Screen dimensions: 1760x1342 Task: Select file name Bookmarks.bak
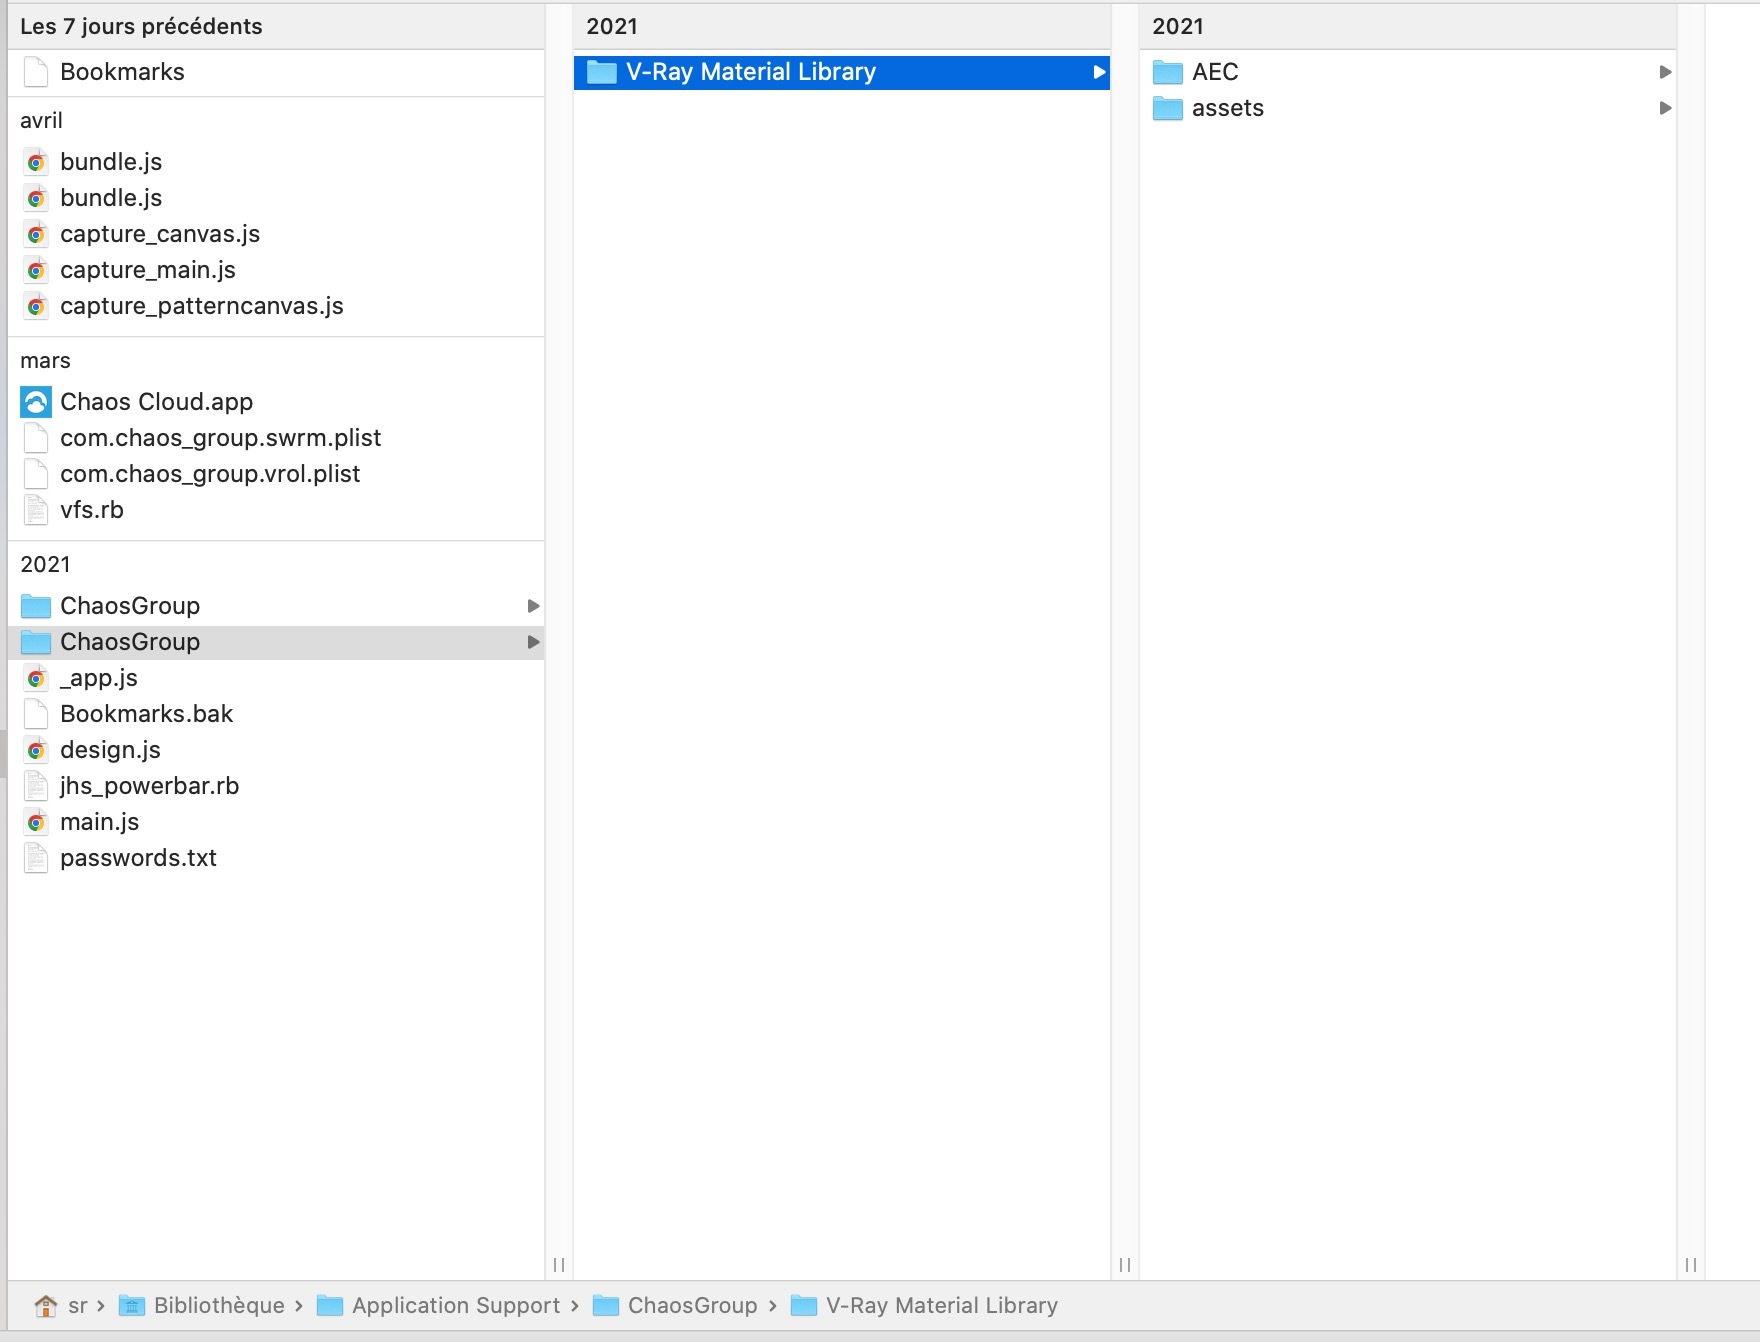(x=147, y=714)
